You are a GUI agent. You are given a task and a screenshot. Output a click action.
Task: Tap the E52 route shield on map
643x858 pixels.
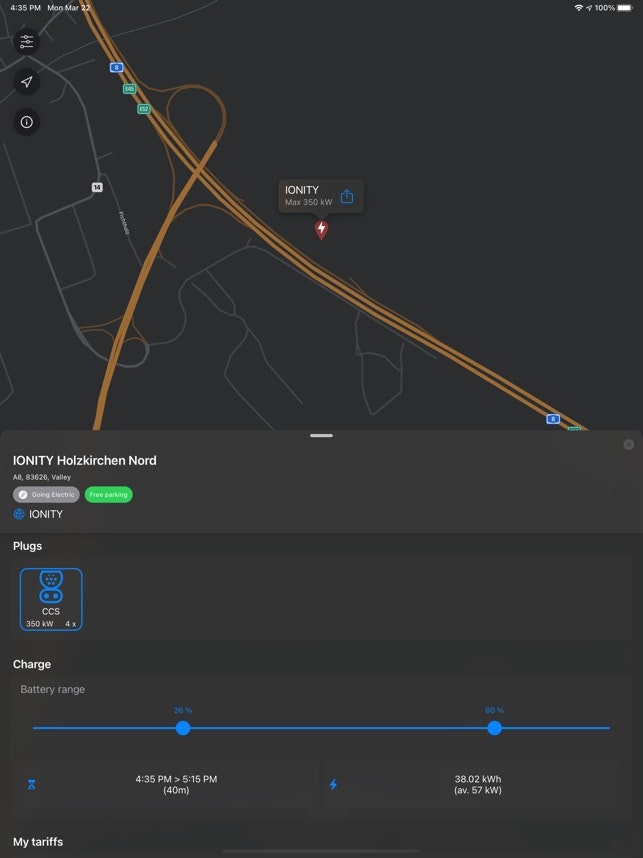[143, 109]
